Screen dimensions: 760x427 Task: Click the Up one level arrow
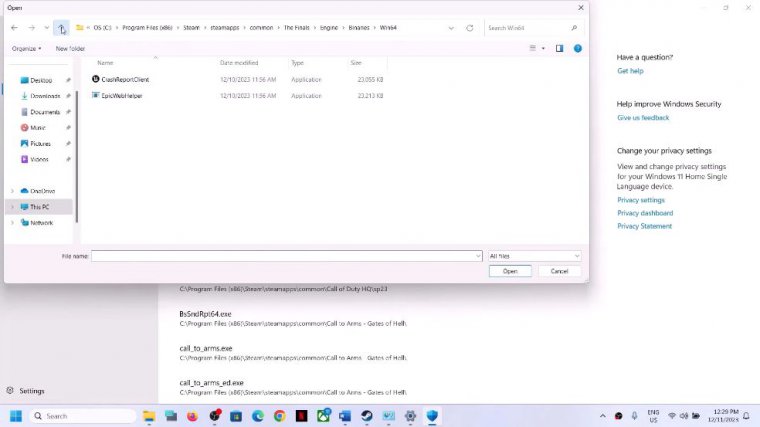pos(61,28)
